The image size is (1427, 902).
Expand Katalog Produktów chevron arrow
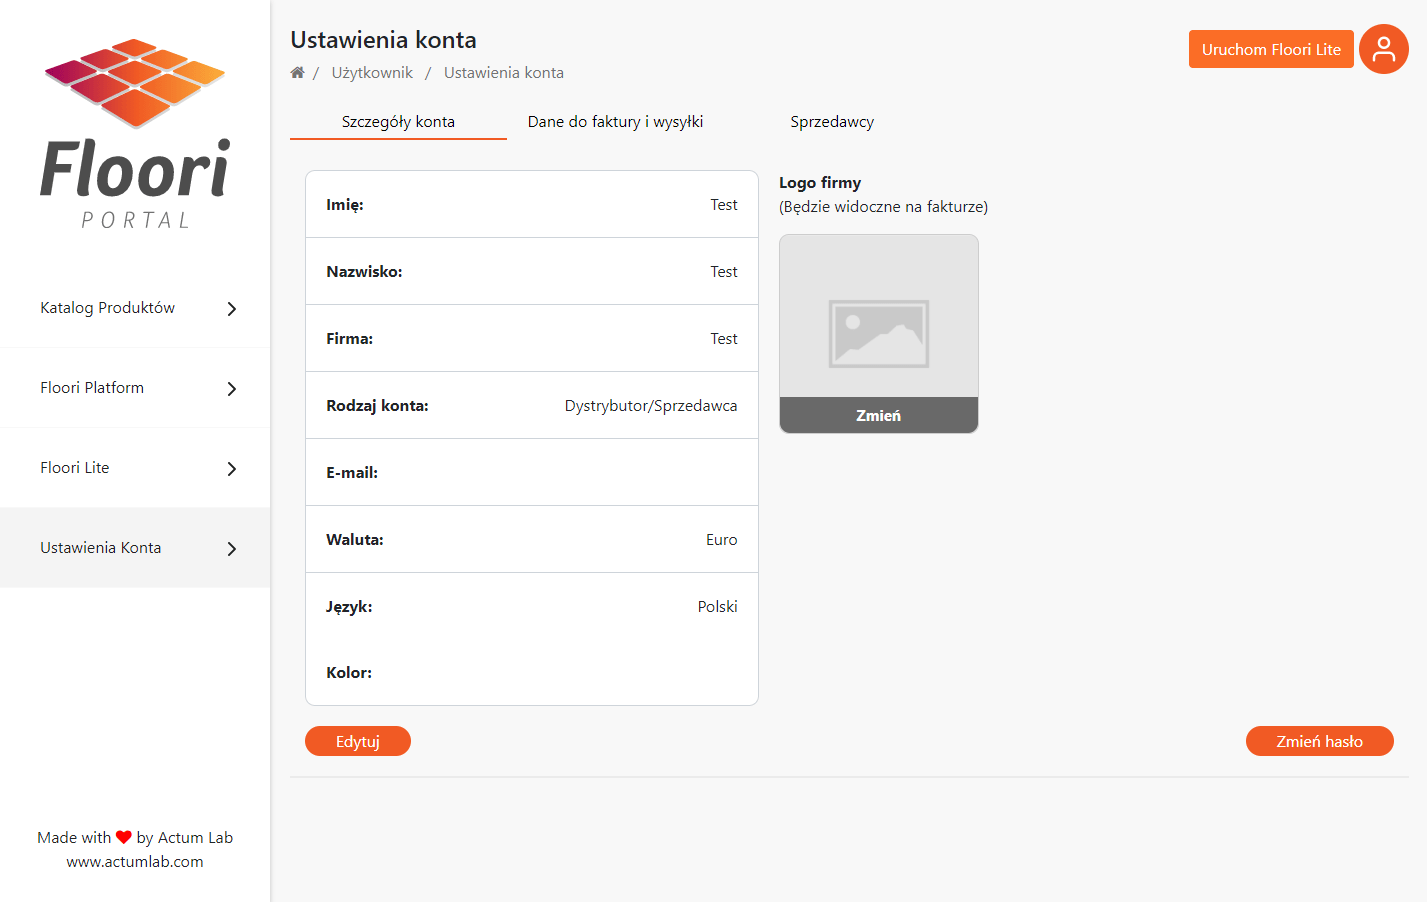(x=232, y=309)
